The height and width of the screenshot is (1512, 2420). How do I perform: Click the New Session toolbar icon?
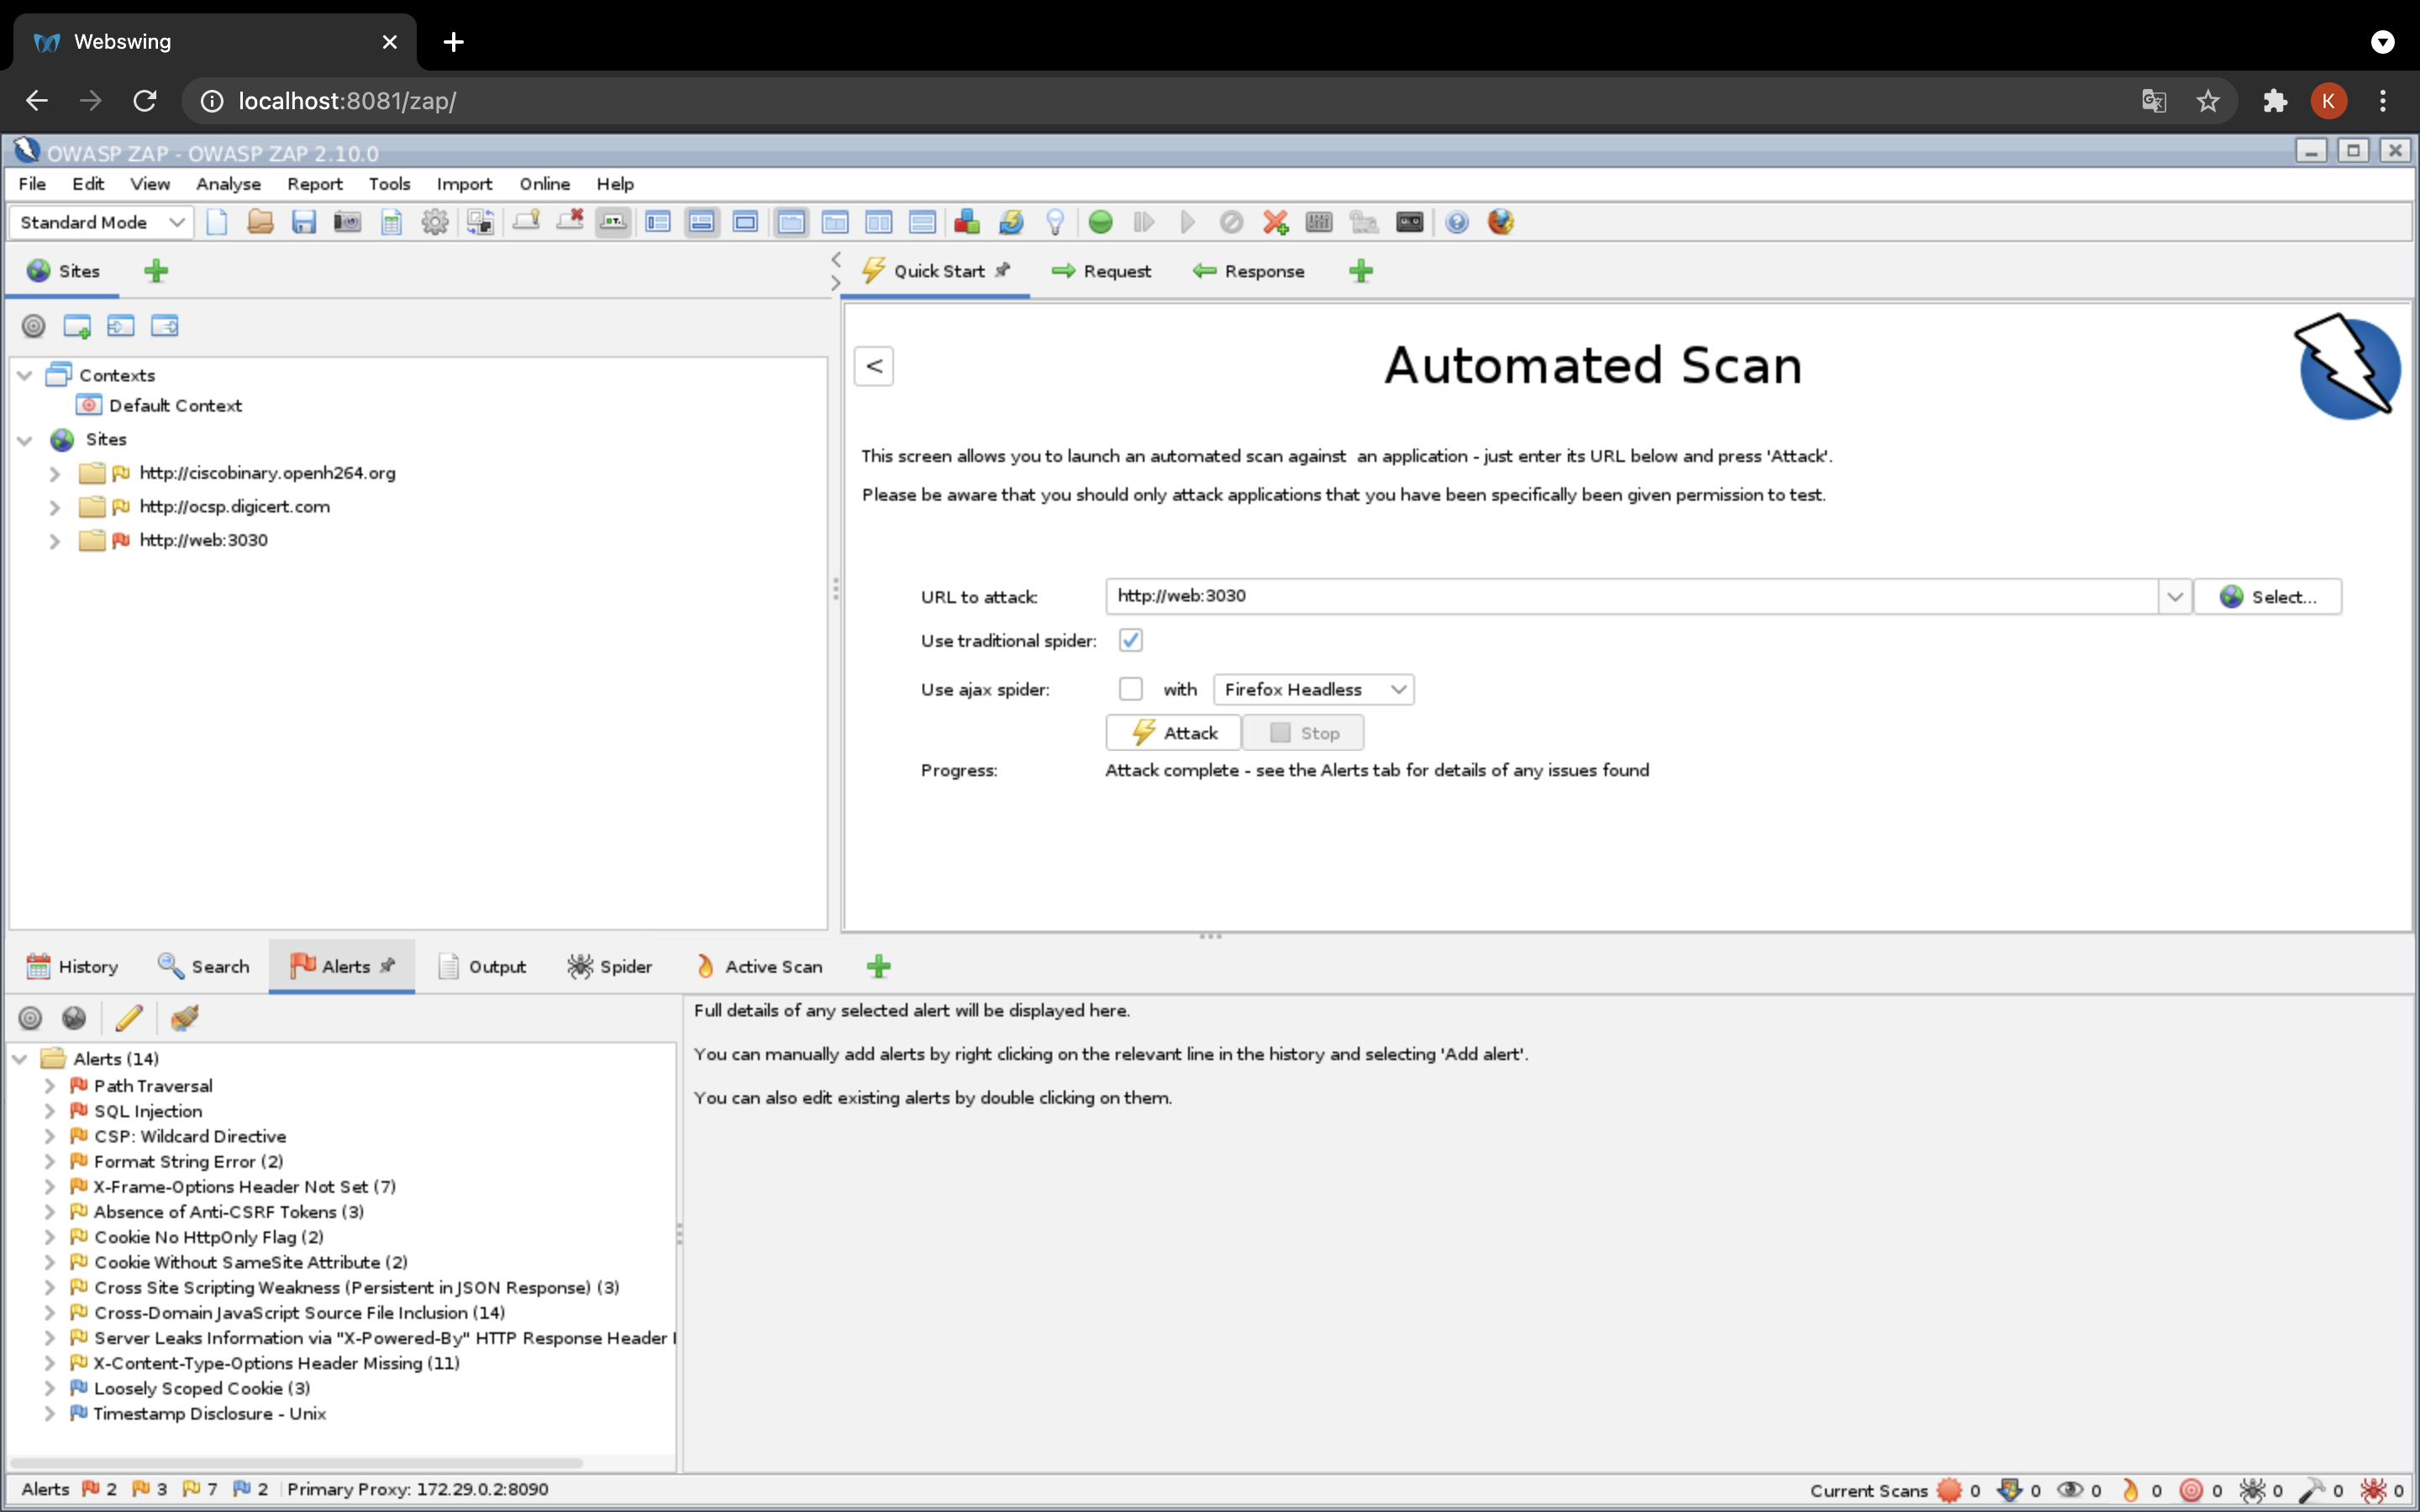[217, 222]
